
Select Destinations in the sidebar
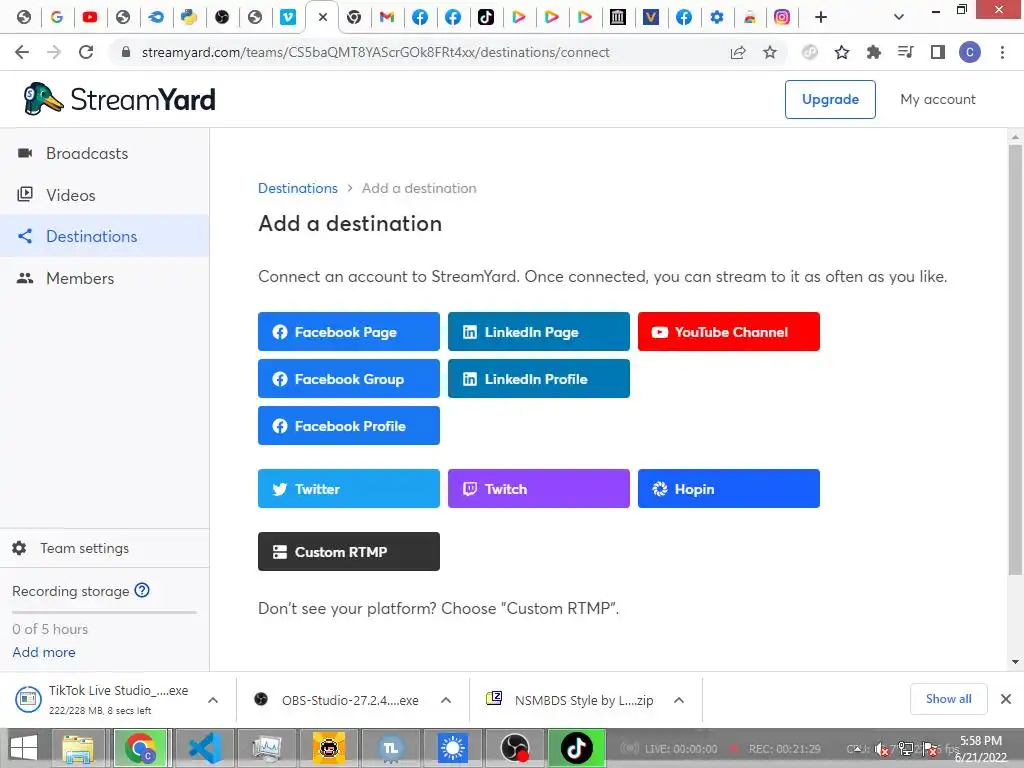coord(104,236)
